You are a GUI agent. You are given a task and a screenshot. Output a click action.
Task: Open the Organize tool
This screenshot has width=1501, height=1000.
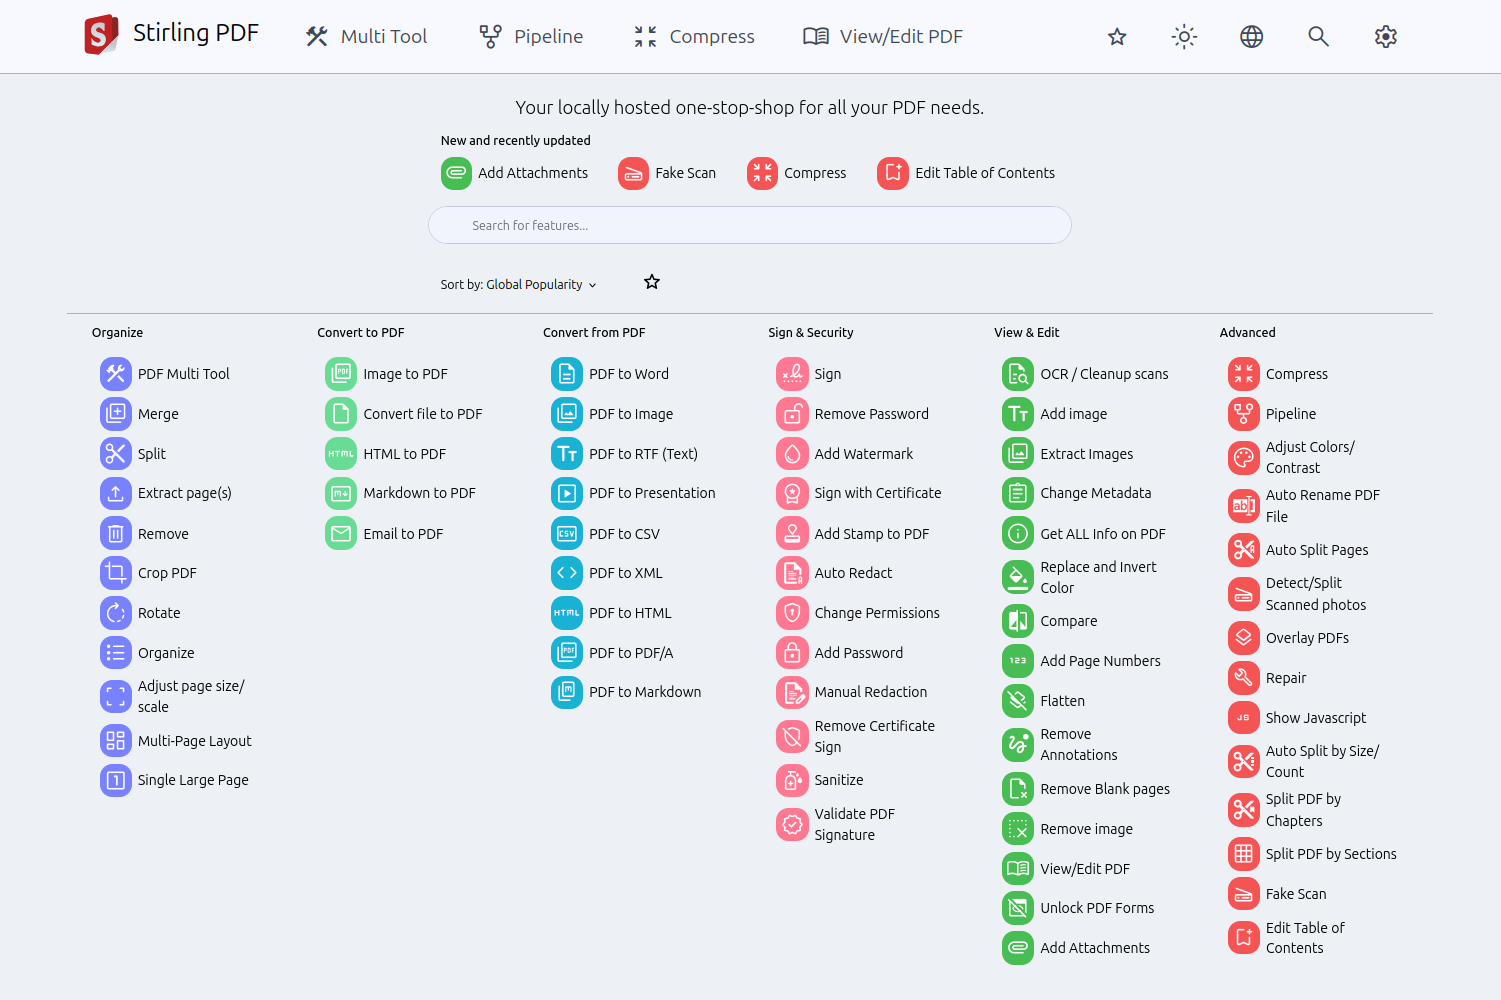point(147,653)
